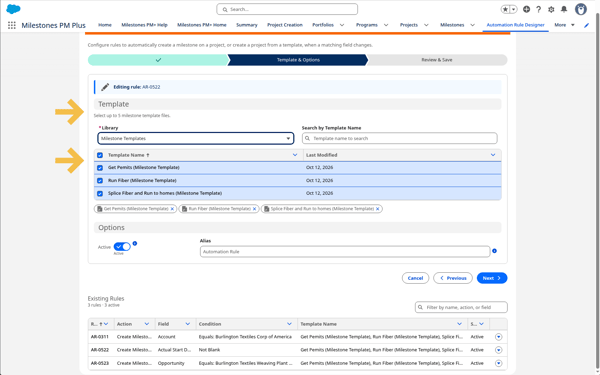The width and height of the screenshot is (600, 375).
Task: Expand the Milestones nav dropdown
Action: click(473, 25)
